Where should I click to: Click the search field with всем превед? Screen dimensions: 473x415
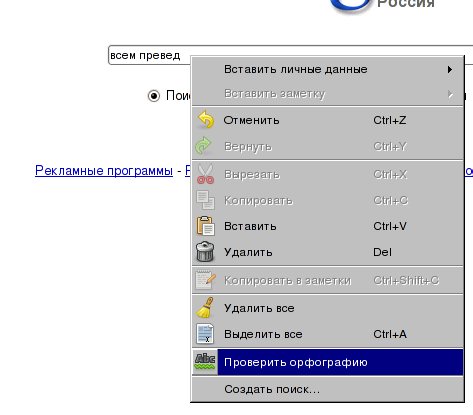(x=290, y=55)
